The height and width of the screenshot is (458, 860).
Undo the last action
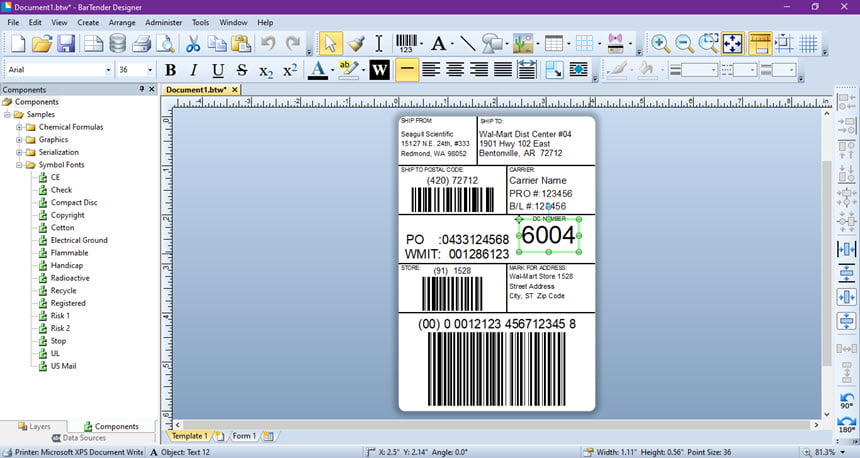point(268,43)
